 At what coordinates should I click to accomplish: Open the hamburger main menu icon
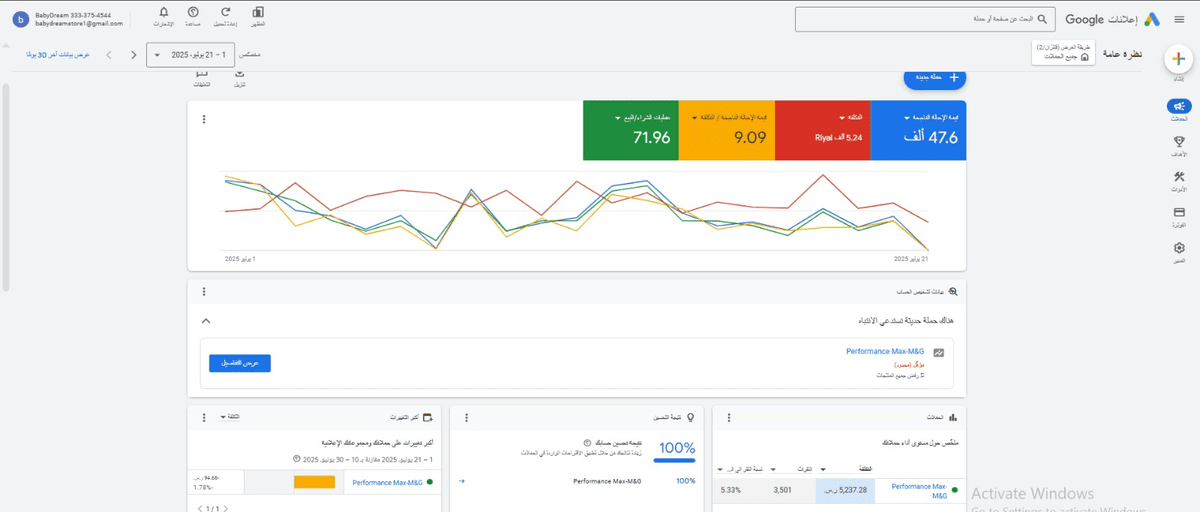[x=1179, y=19]
